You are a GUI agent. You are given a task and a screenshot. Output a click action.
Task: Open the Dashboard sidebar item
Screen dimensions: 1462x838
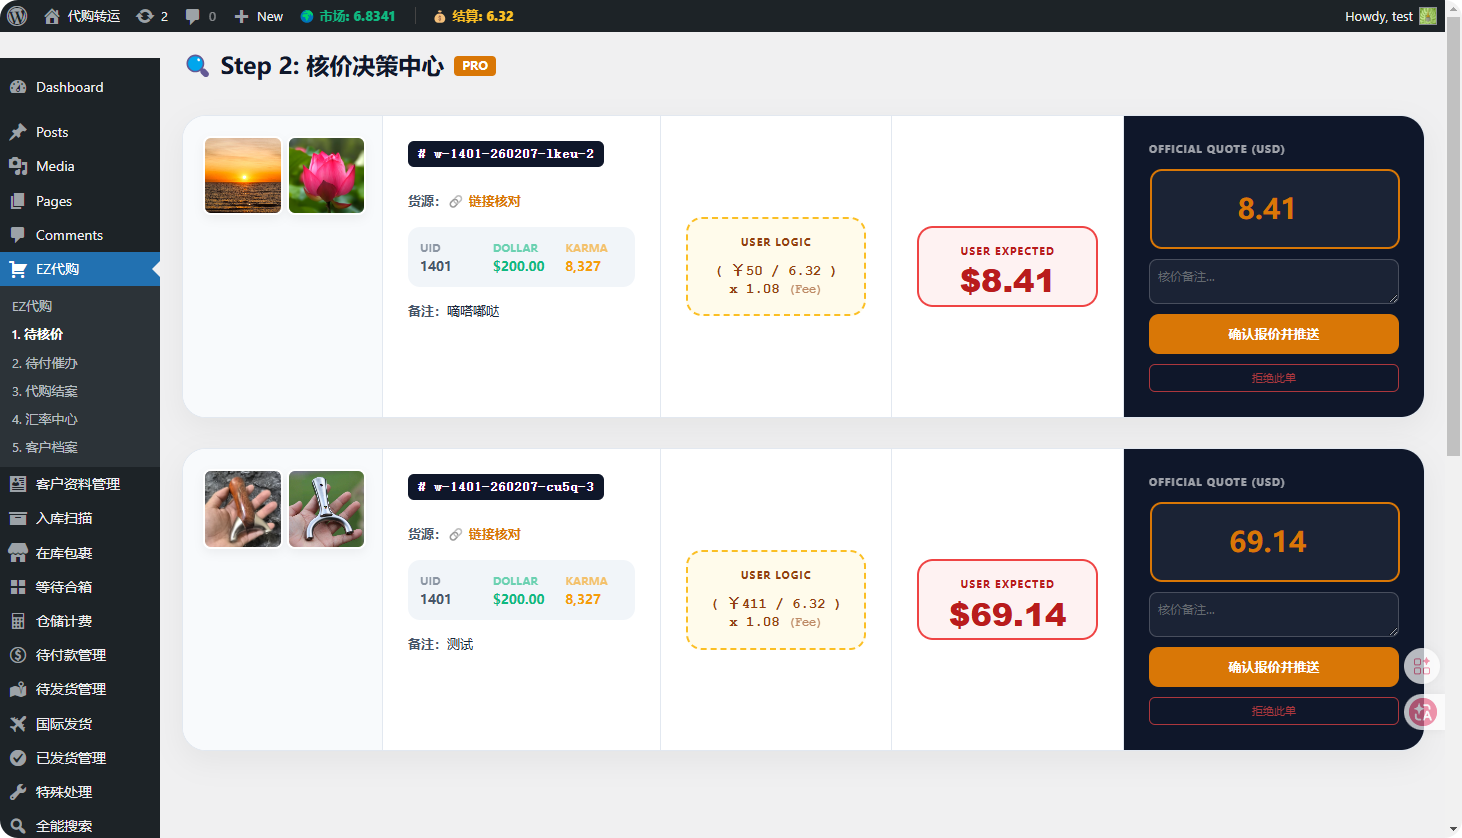[x=69, y=87]
